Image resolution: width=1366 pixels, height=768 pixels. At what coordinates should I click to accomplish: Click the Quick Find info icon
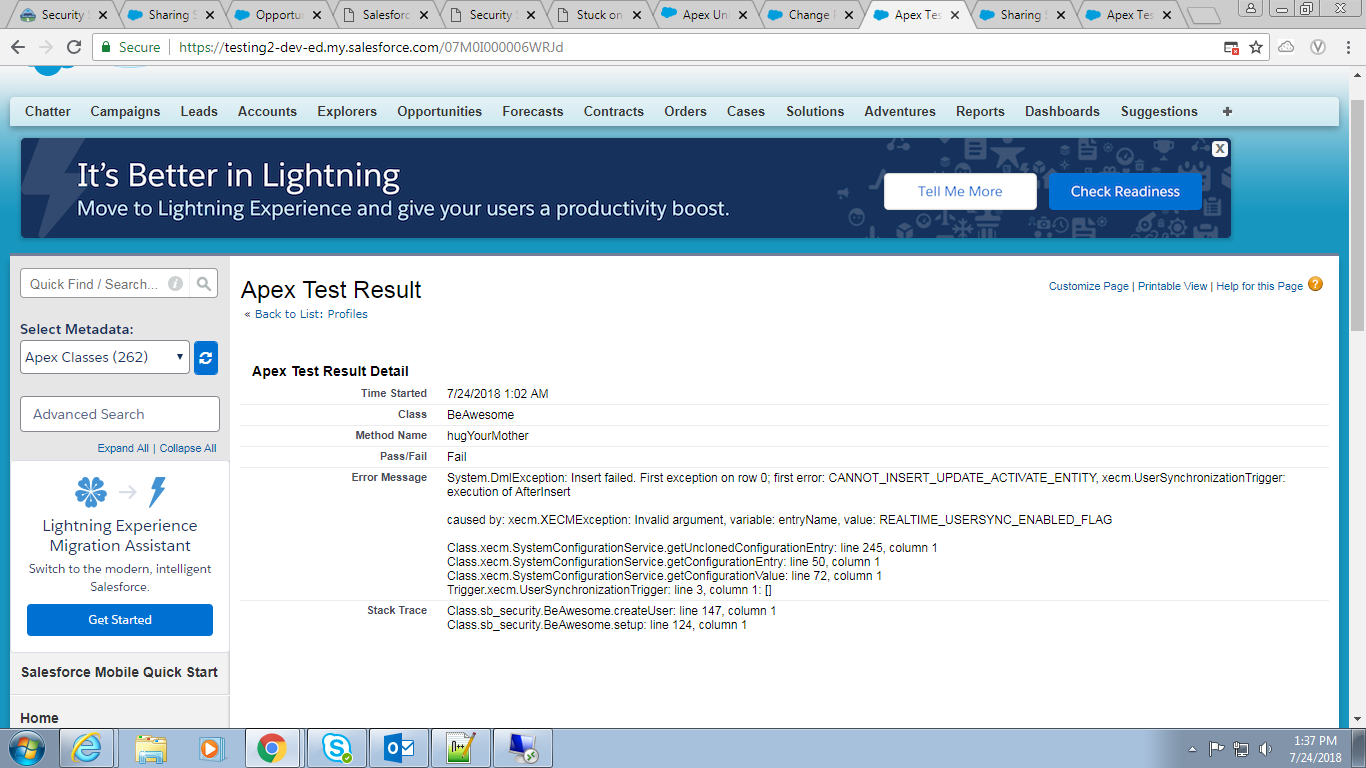[176, 284]
